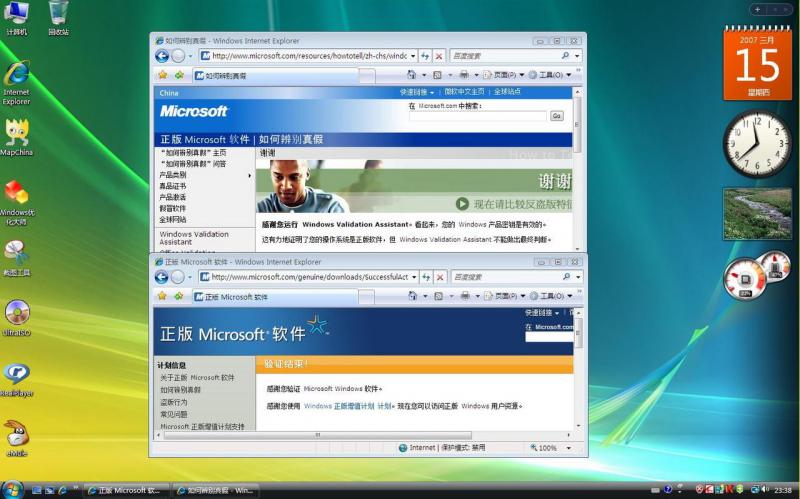Click search magnifier in upper IE window

click(565, 55)
